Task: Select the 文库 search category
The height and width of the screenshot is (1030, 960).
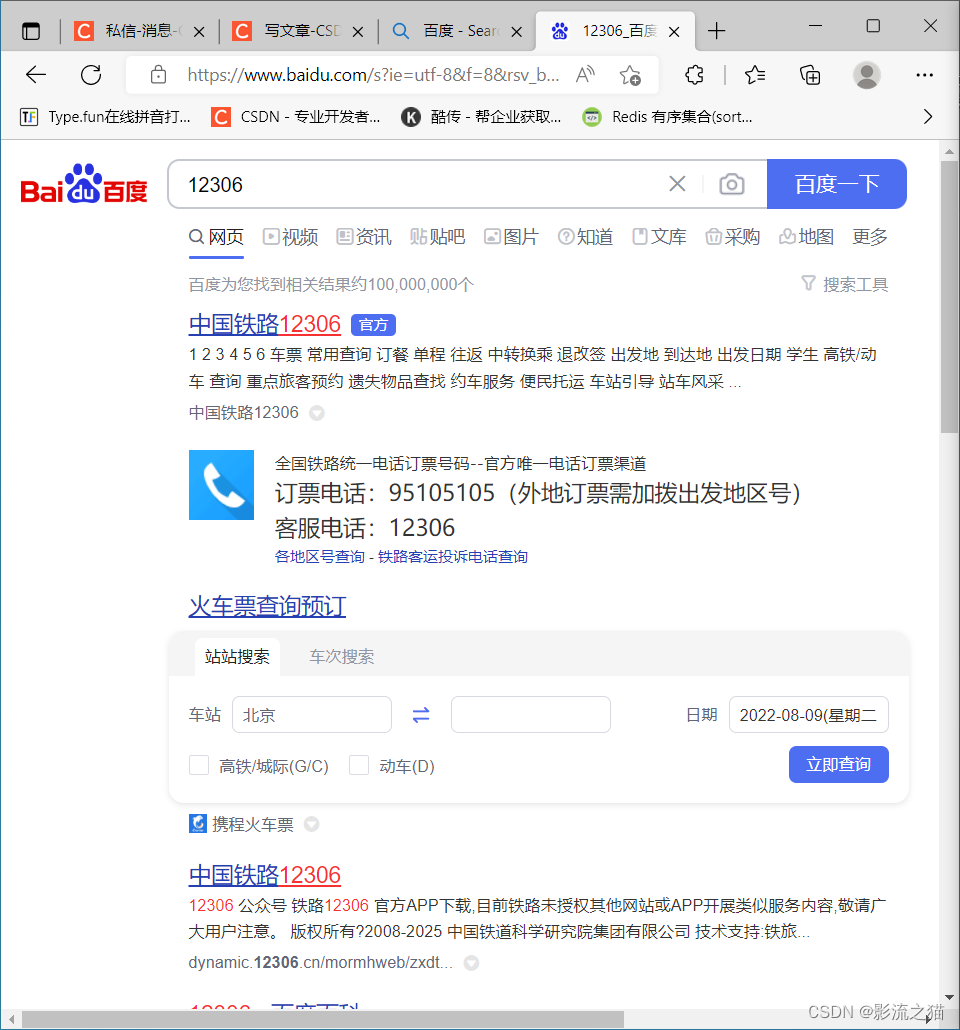Action: tap(659, 236)
